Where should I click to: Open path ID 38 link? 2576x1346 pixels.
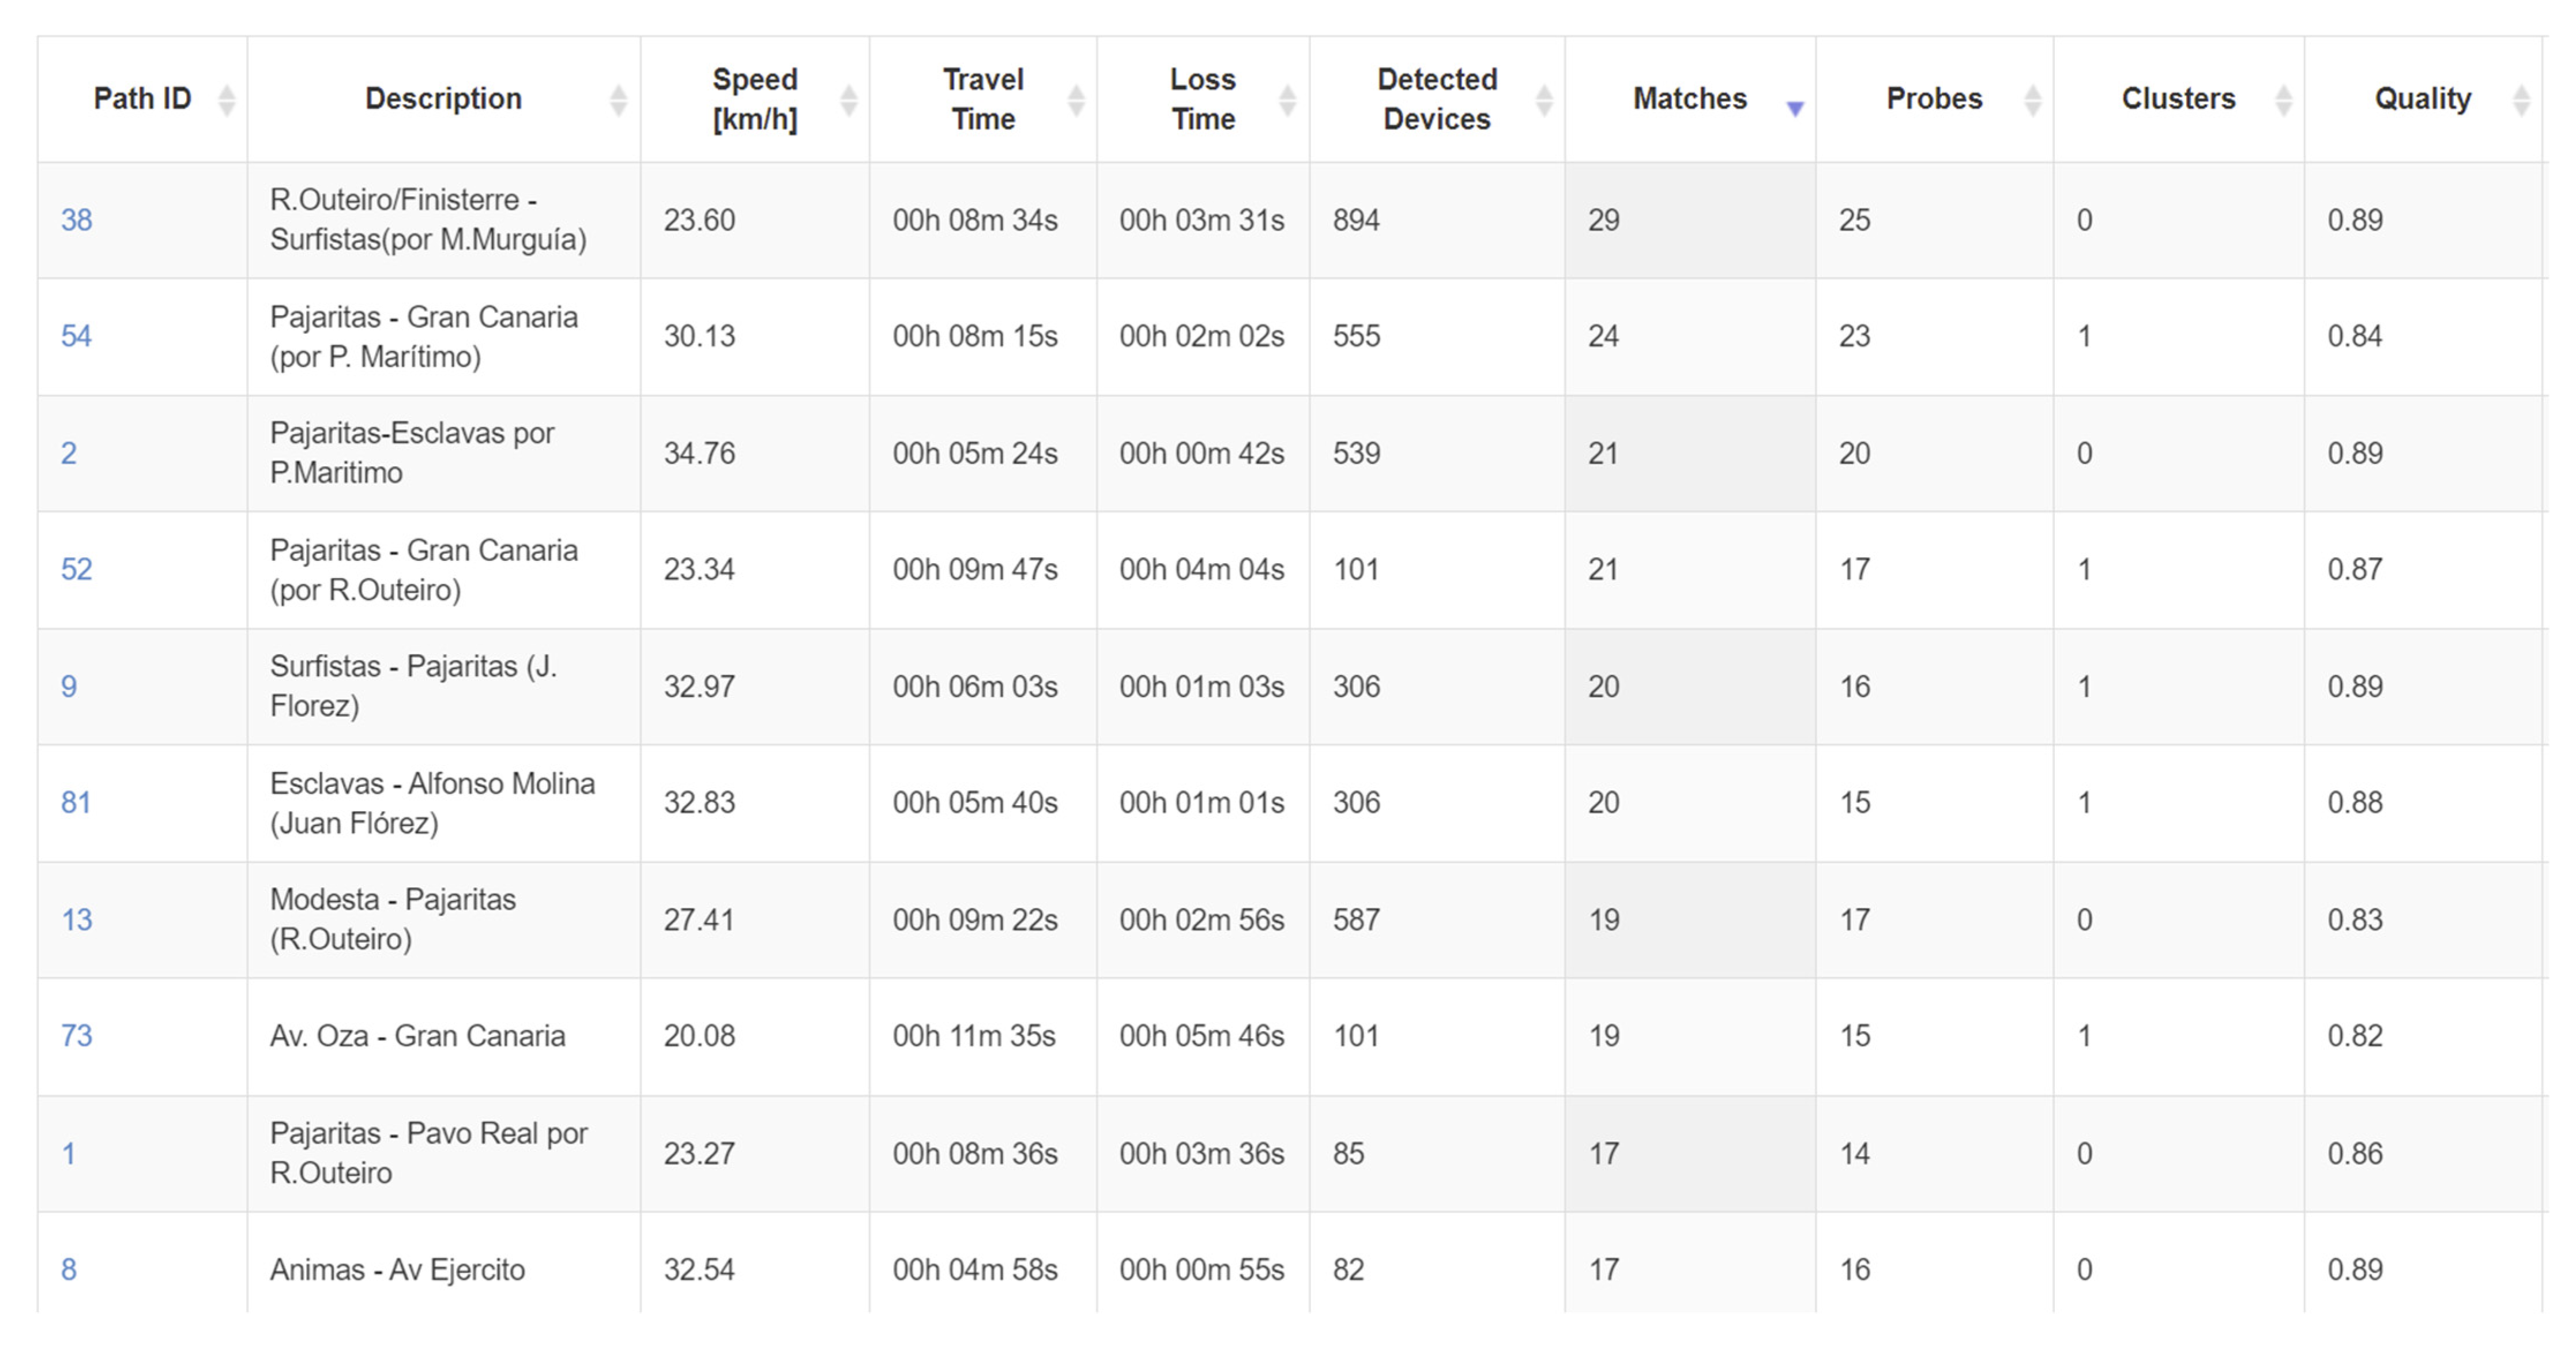pos(76,220)
